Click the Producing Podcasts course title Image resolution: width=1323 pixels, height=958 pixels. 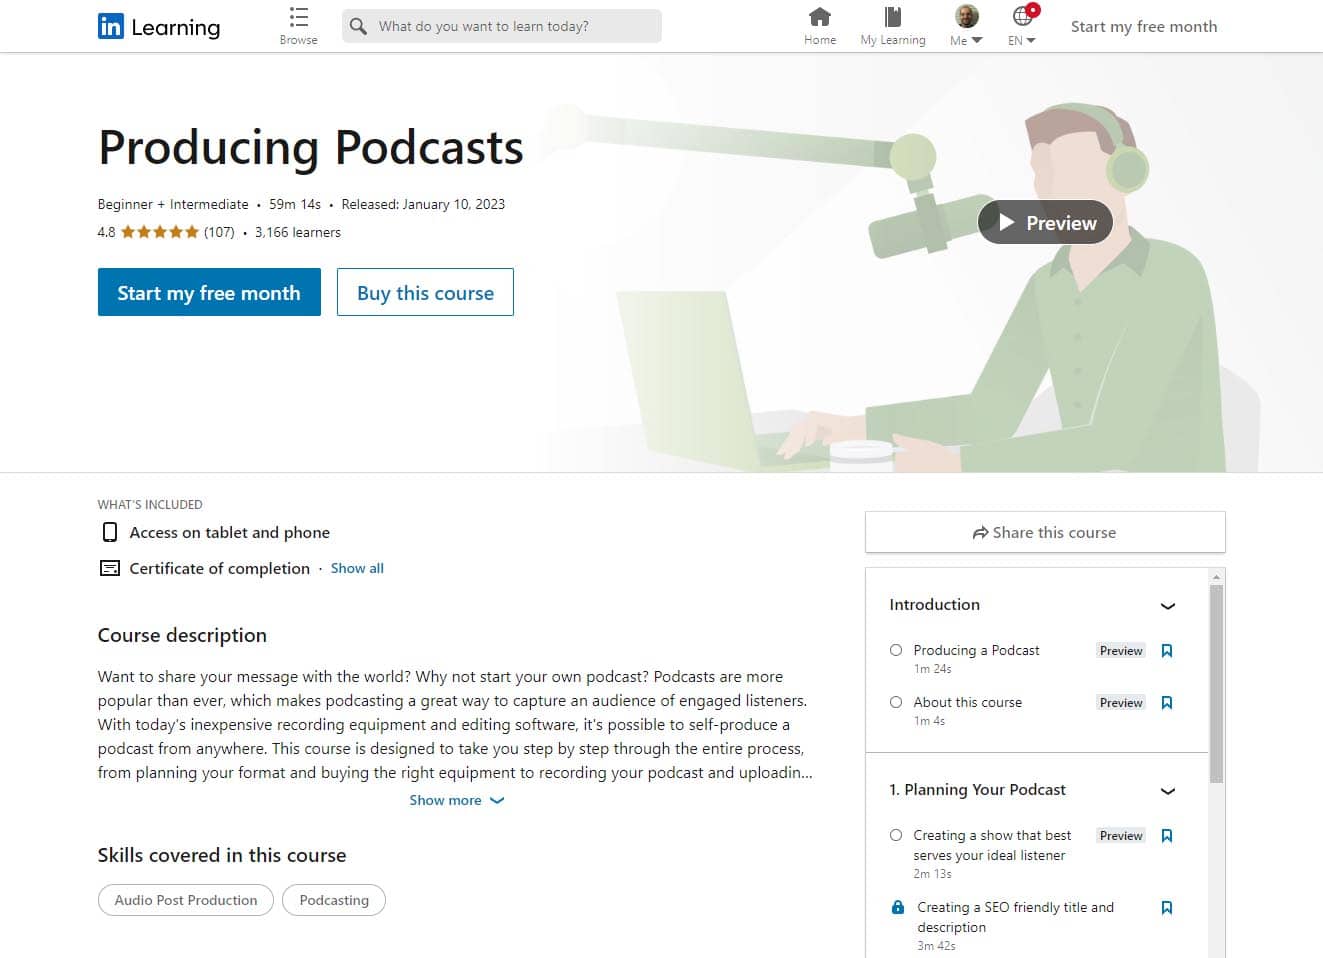311,147
